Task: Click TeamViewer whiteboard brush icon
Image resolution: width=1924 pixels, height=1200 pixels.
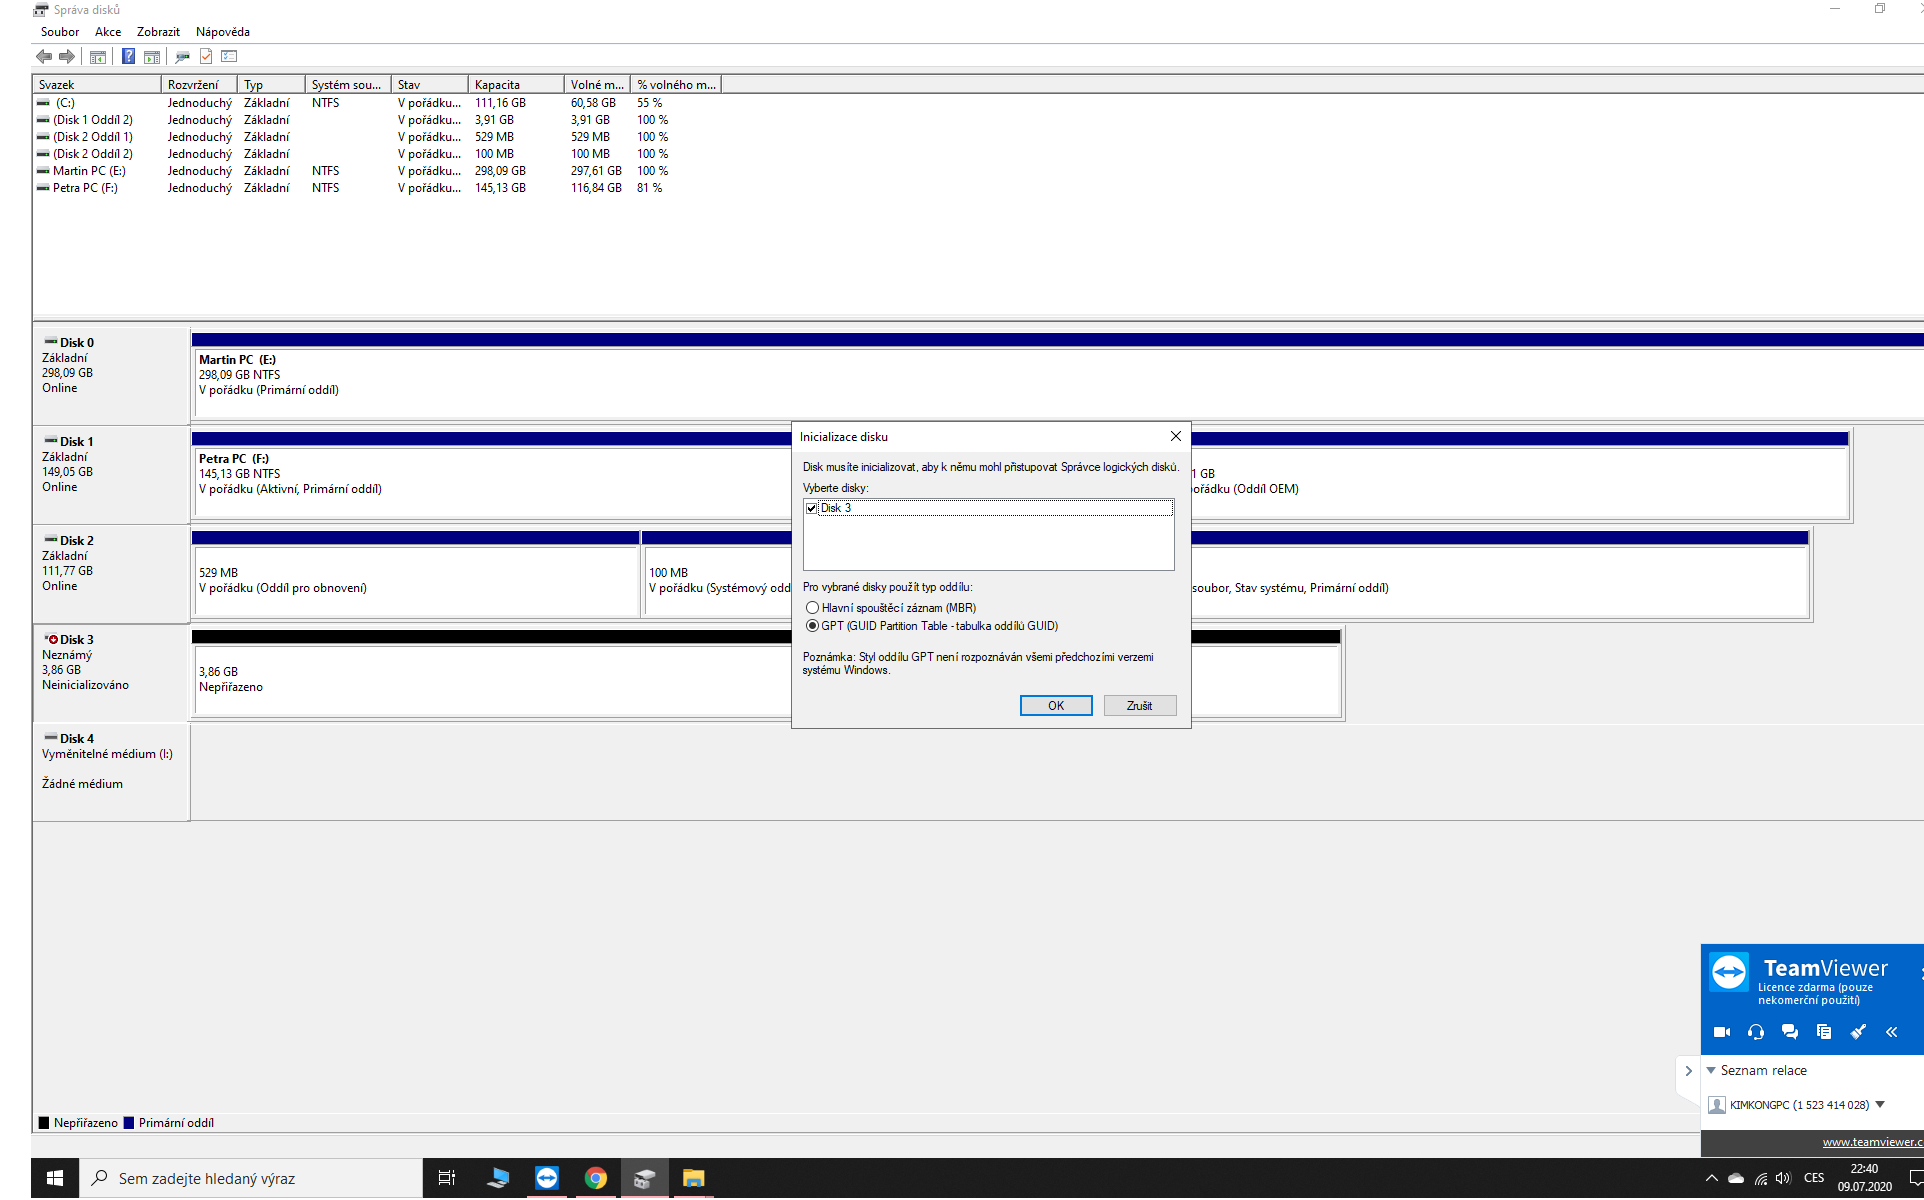Action: coord(1857,1032)
